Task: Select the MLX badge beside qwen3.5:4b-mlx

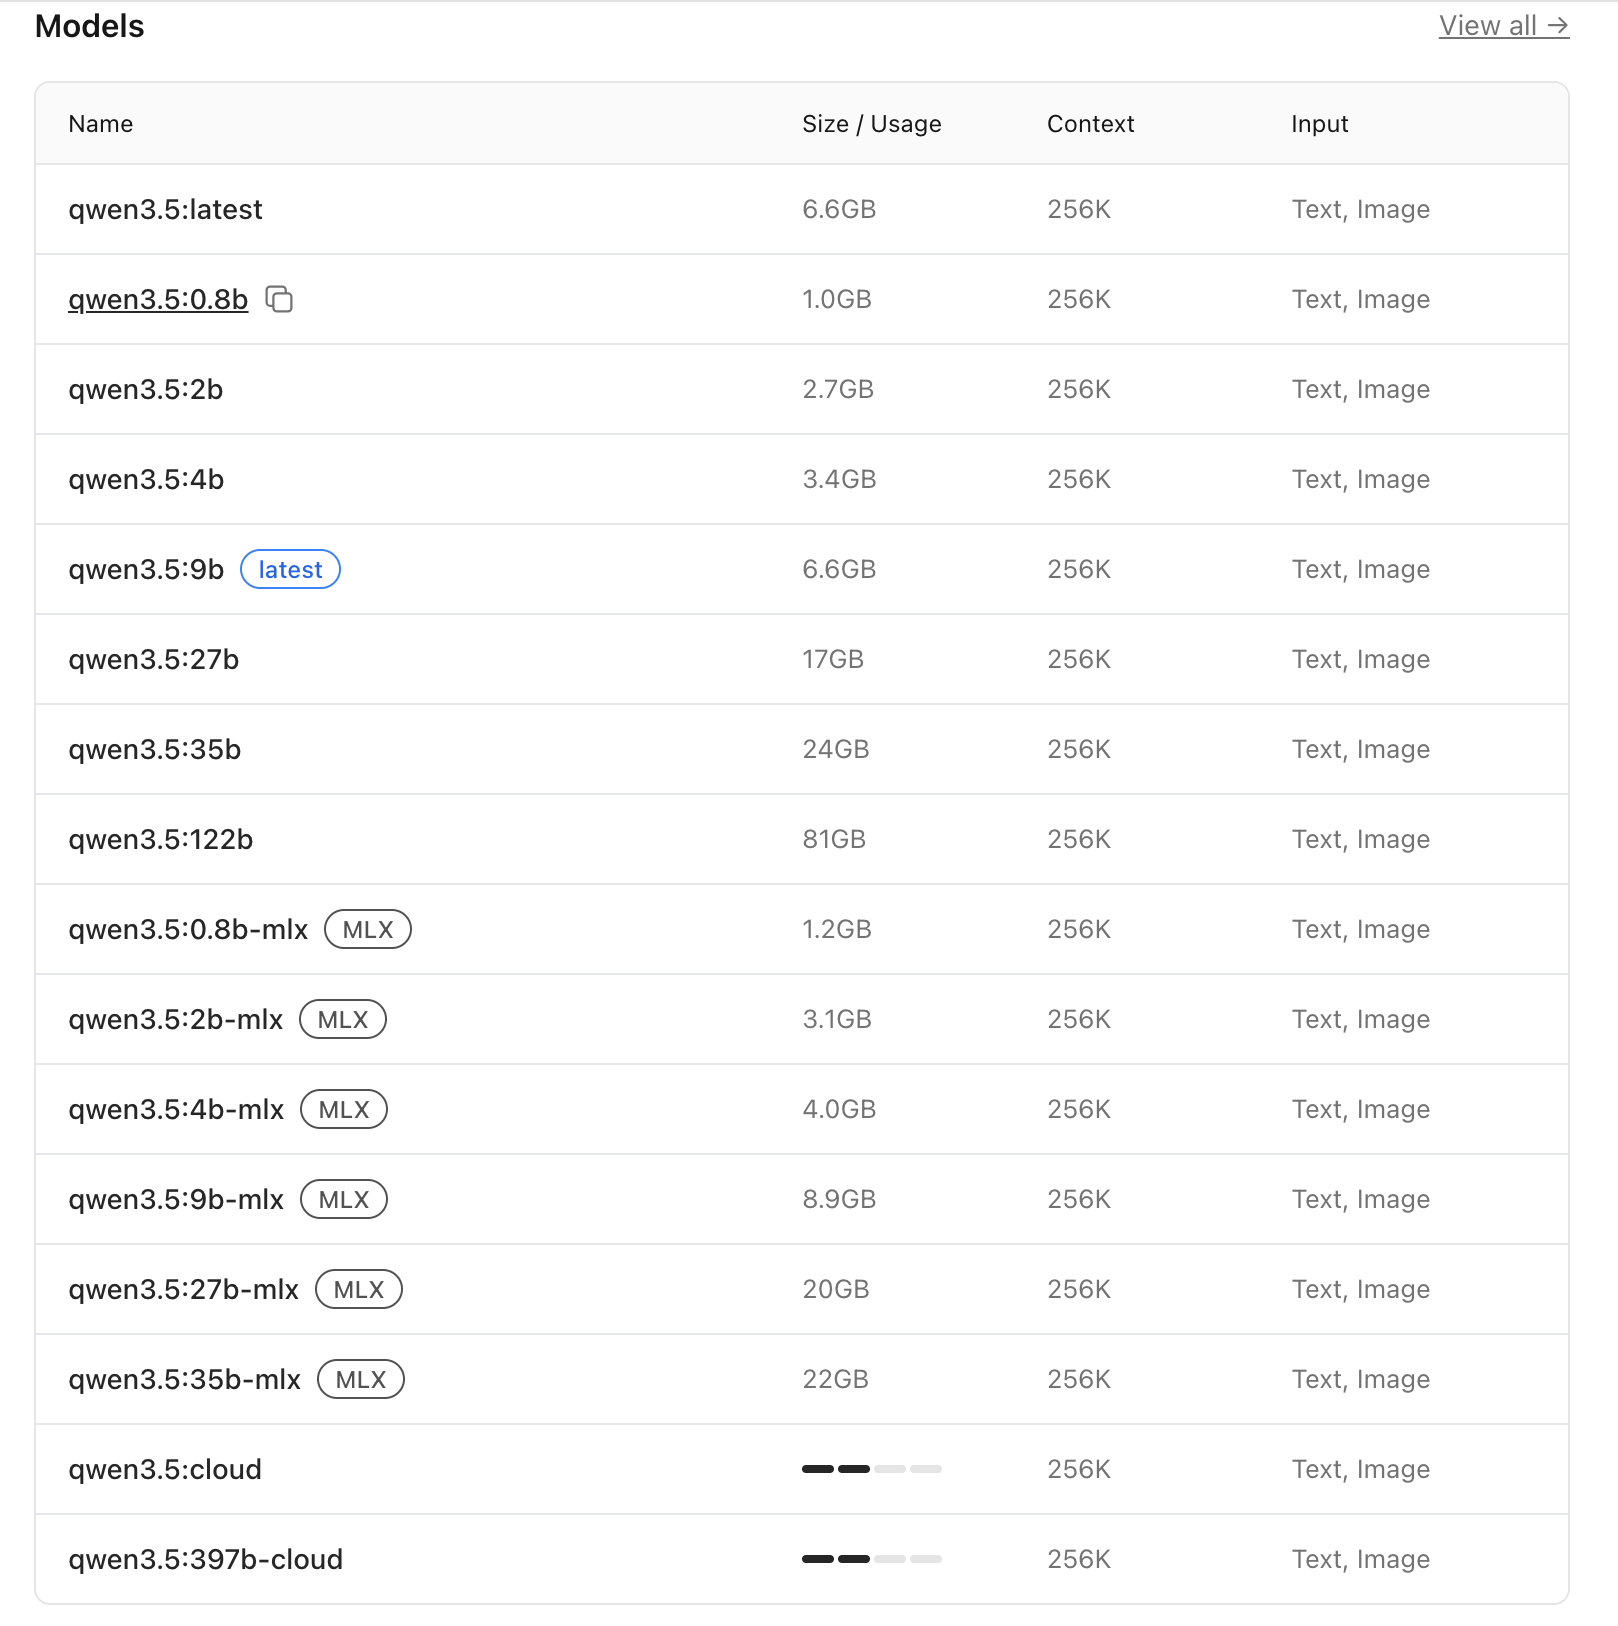Action: click(x=344, y=1109)
